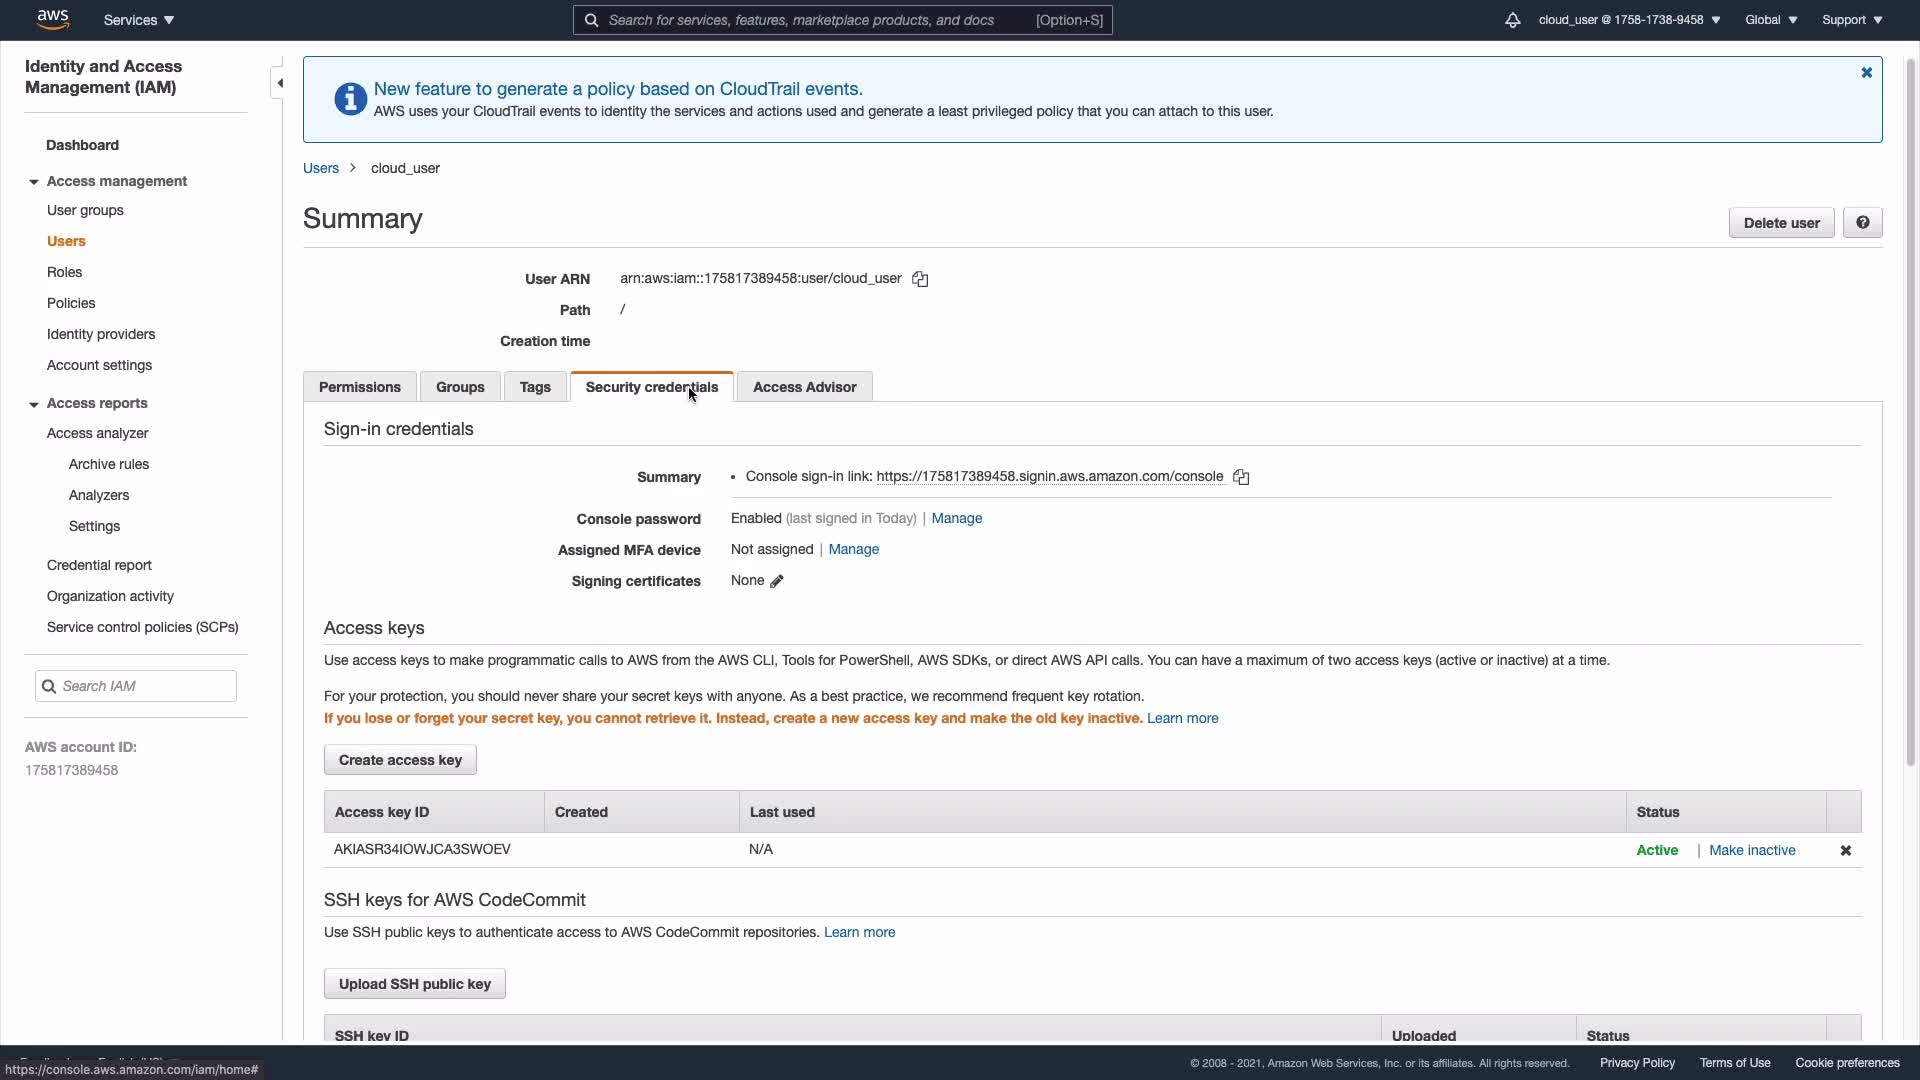Open the notifications bell icon

(1512, 20)
